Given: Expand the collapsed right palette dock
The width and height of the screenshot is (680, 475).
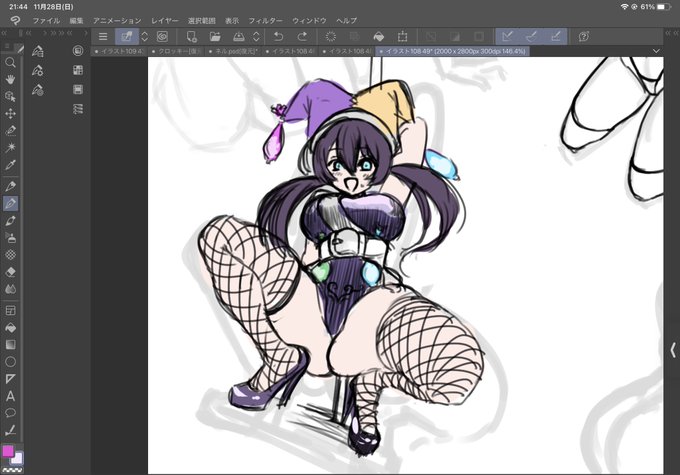Looking at the screenshot, I should click(x=673, y=350).
